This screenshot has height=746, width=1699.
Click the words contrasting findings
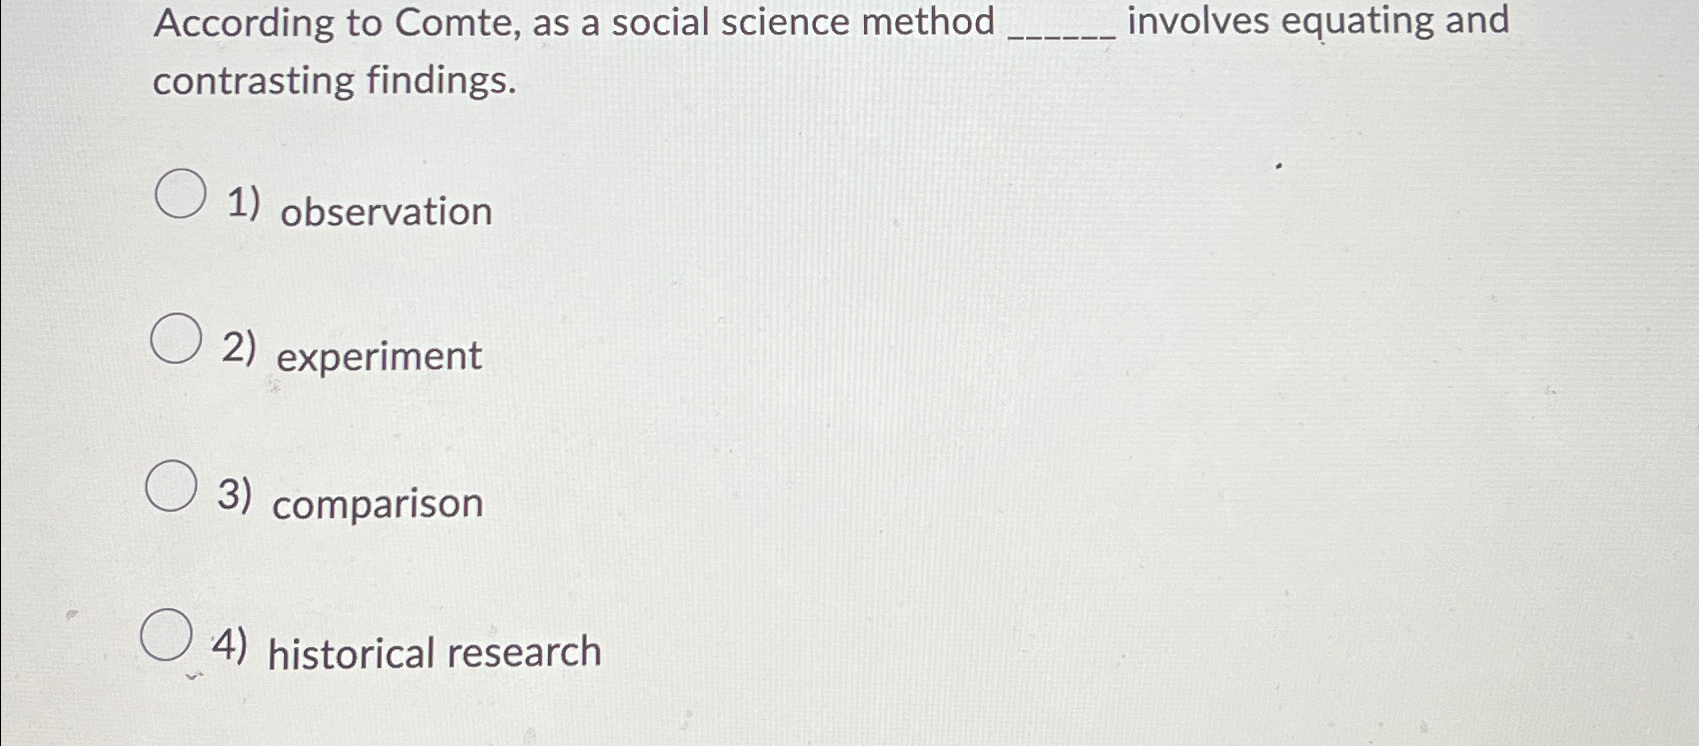[x=333, y=80]
